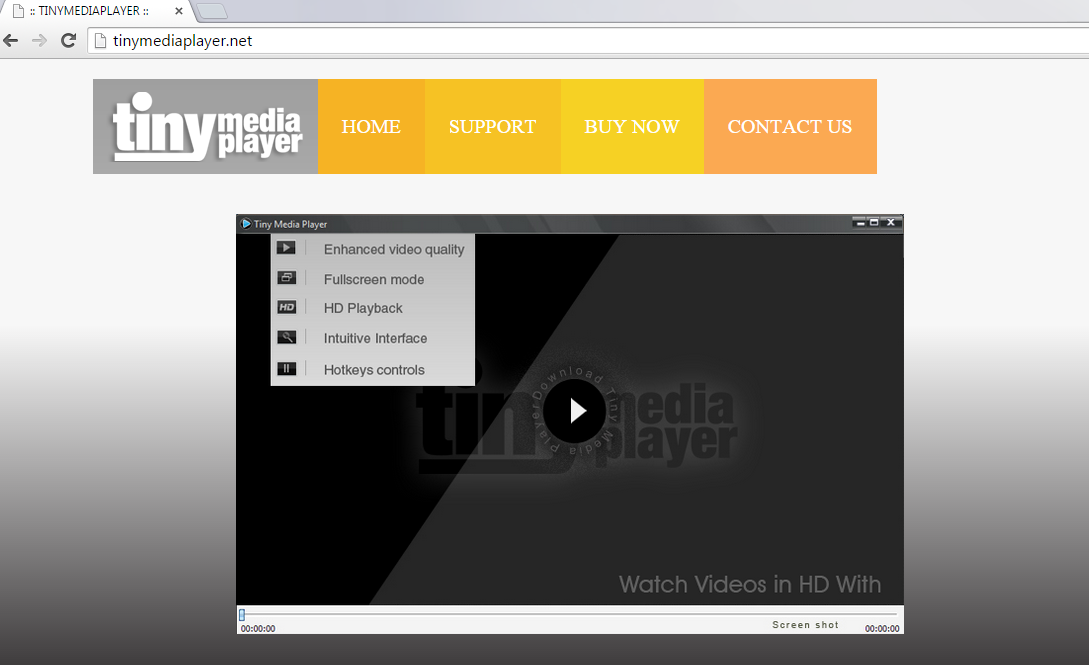
Task: Click the total time 00:00:00 on right
Action: [x=882, y=629]
